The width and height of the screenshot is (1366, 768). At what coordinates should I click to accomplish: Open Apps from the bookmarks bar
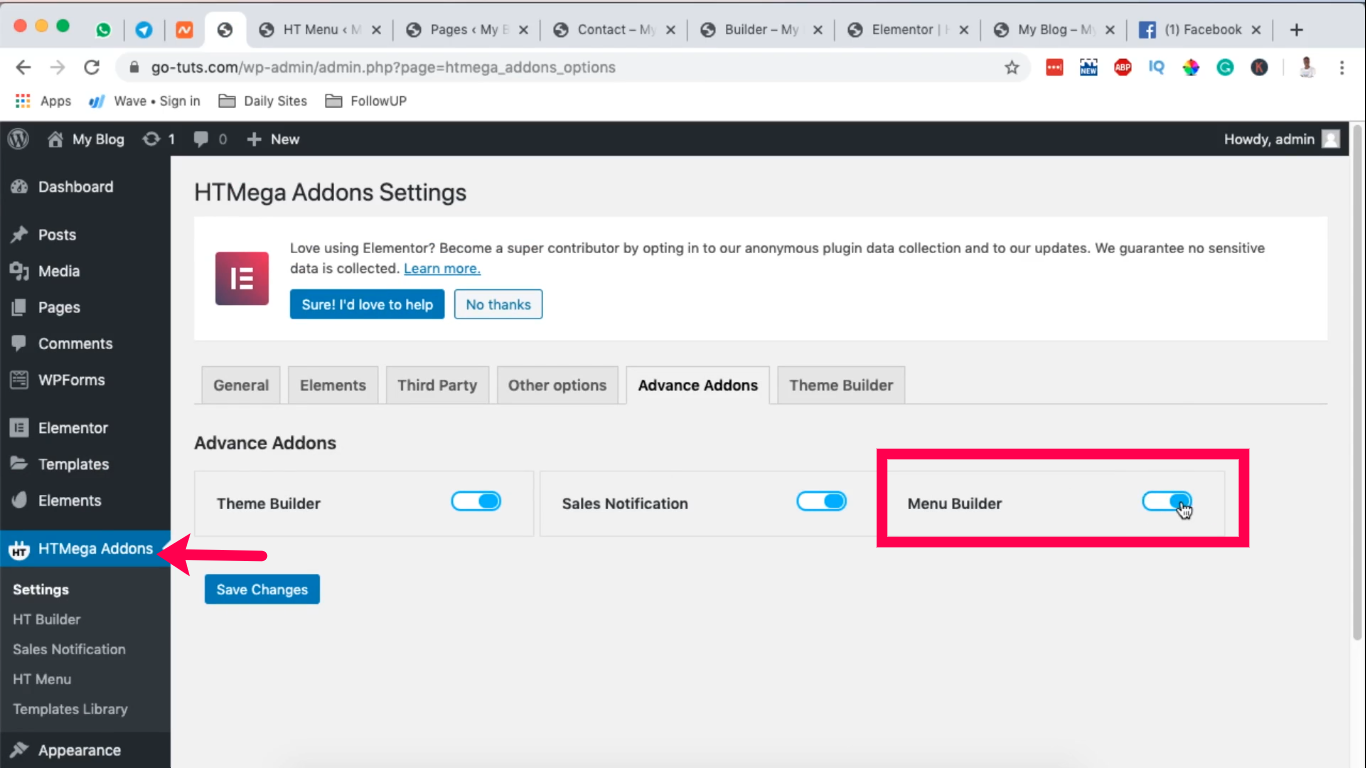(43, 101)
